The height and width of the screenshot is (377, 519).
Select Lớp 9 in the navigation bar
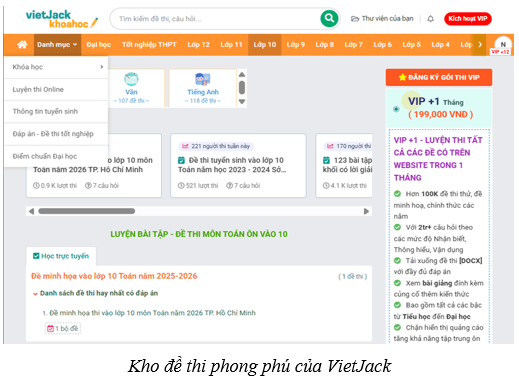pos(296,44)
